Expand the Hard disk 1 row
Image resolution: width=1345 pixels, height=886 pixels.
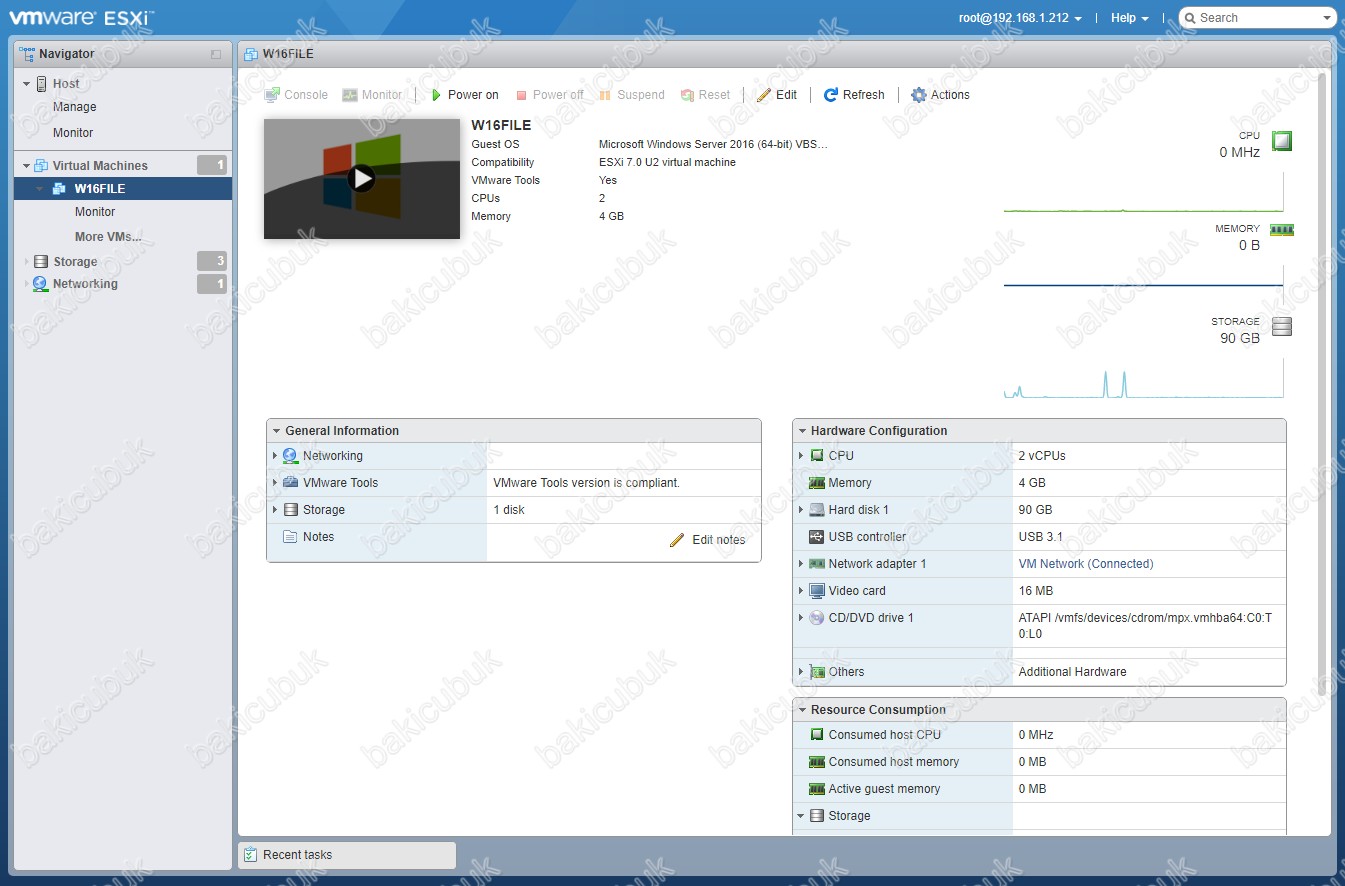point(801,510)
